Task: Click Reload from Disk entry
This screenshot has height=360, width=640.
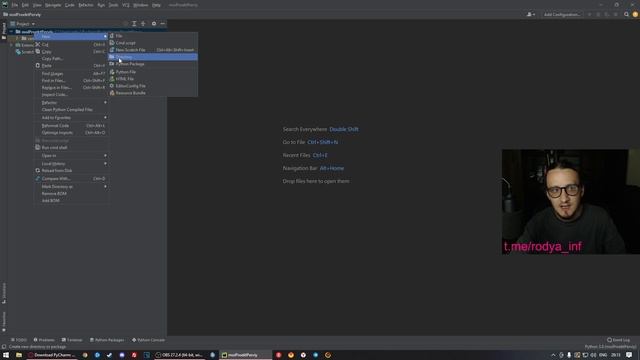Action: point(71,171)
